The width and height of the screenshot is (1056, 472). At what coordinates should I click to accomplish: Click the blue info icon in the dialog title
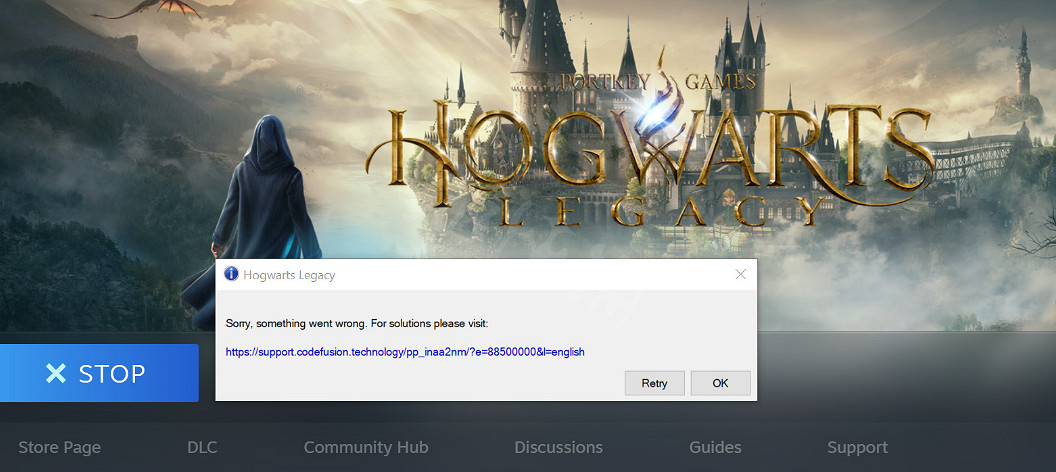point(231,274)
